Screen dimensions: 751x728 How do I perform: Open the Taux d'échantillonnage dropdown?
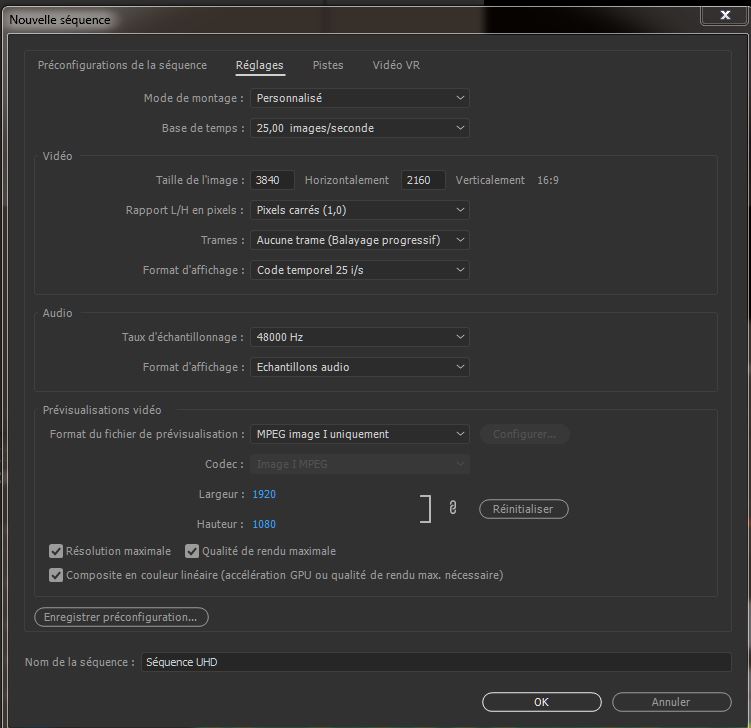[x=360, y=337]
